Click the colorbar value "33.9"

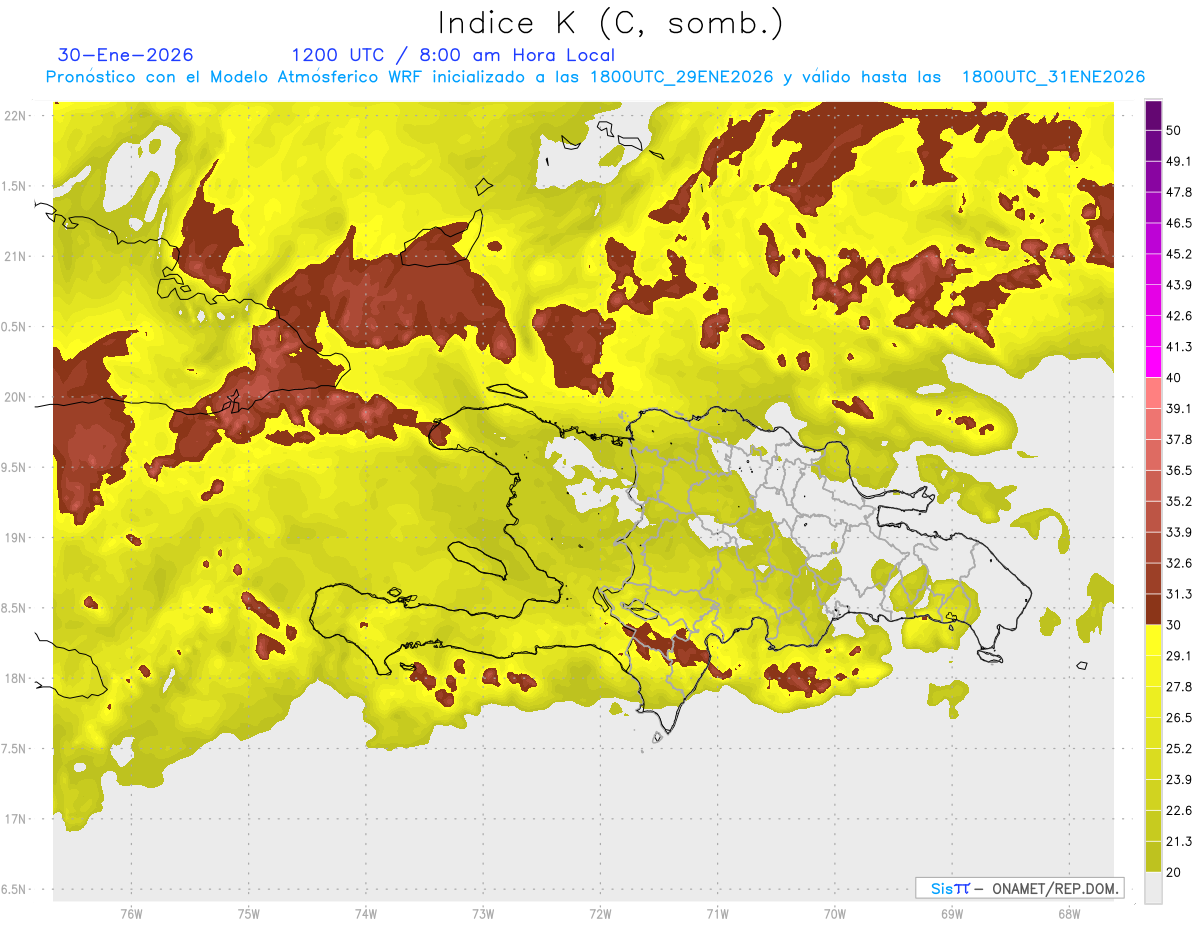coord(1178,532)
